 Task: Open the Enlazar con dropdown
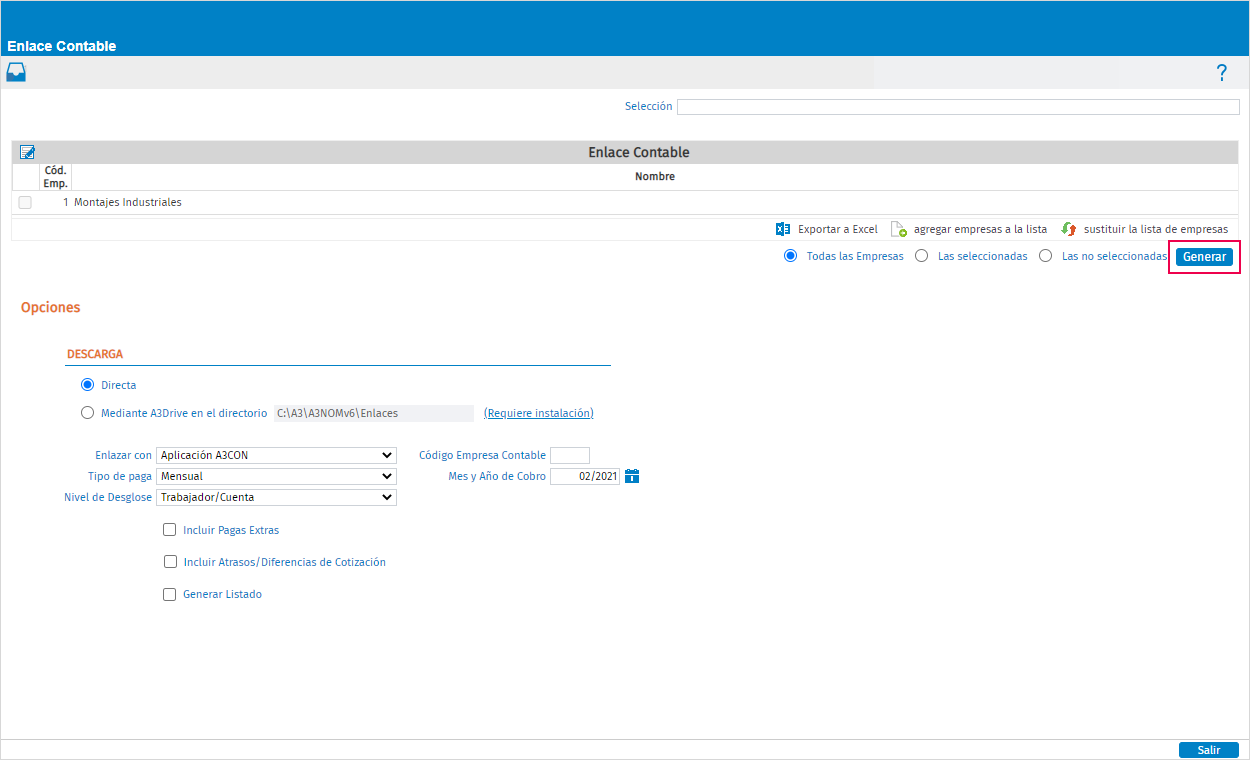pyautogui.click(x=277, y=455)
